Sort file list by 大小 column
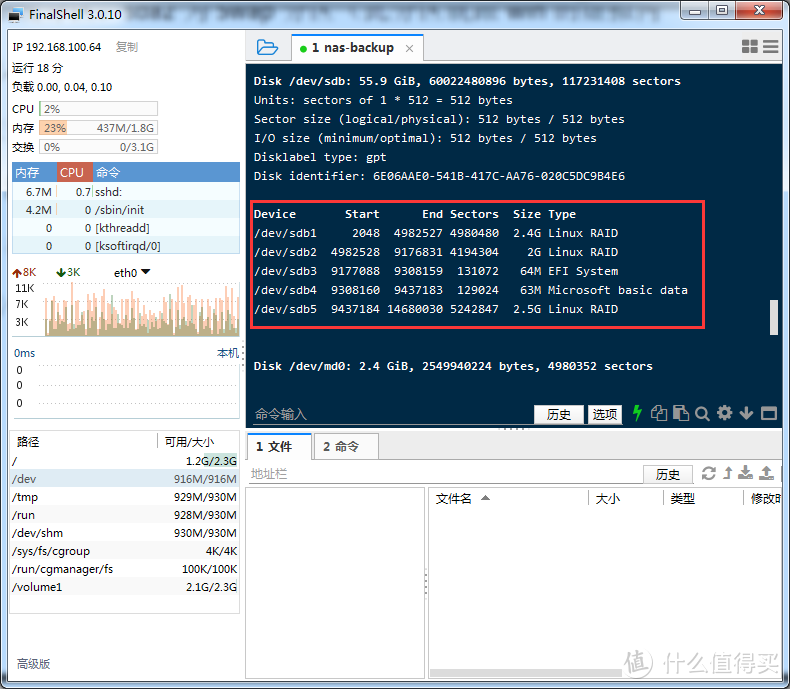Screen dimensions: 790x689 [x=626, y=499]
